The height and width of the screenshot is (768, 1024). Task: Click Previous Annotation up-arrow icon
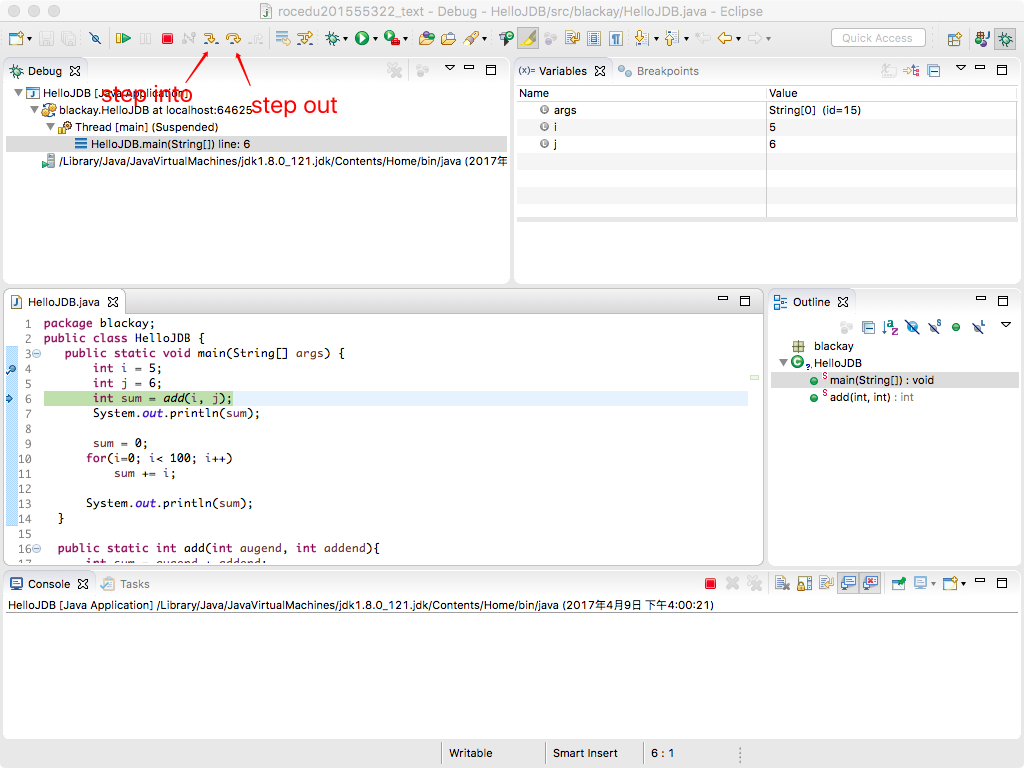pos(671,39)
